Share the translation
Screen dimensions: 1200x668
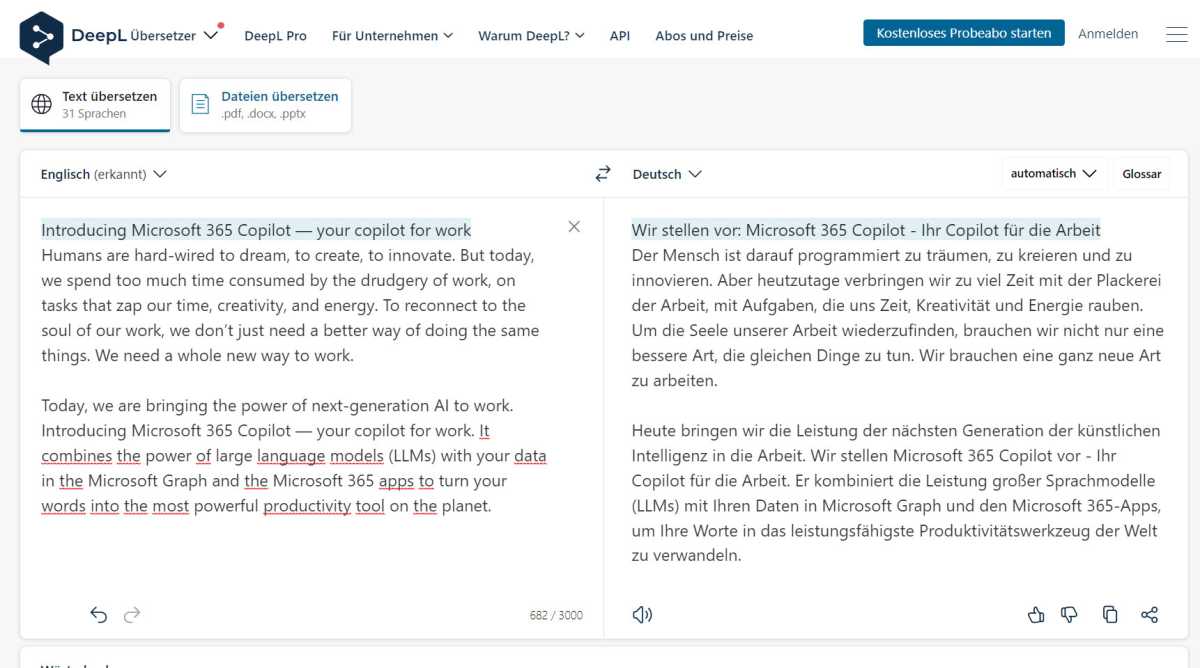coord(1149,615)
